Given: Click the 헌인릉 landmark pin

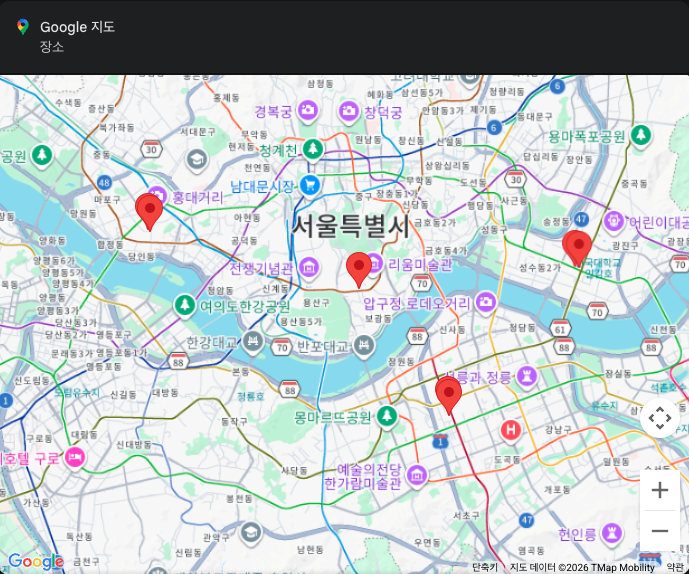Looking at the screenshot, I should click(x=612, y=533).
